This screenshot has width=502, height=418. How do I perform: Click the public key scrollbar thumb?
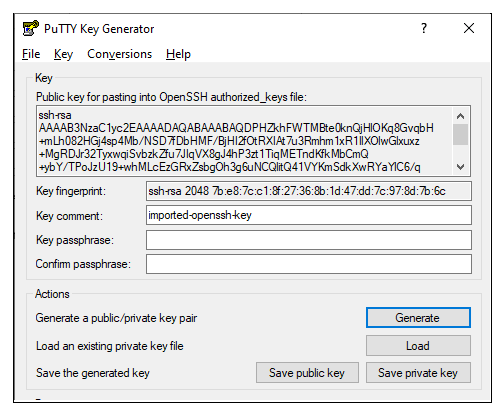460,135
